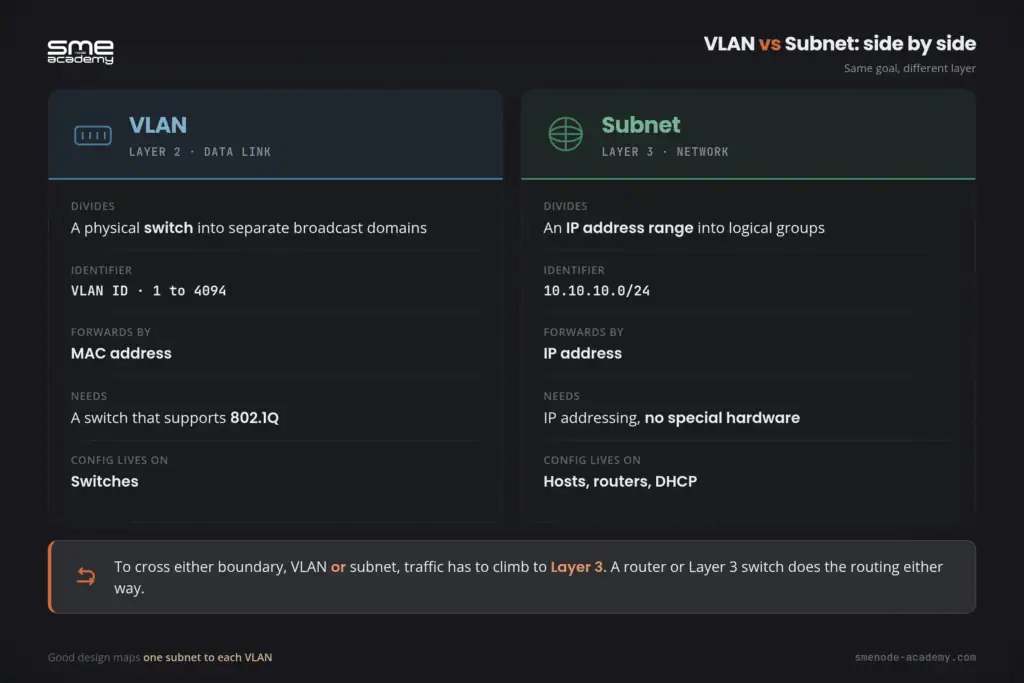
Task: Click 'LAYER 3 · NETWORK' label
Action: [x=665, y=151]
